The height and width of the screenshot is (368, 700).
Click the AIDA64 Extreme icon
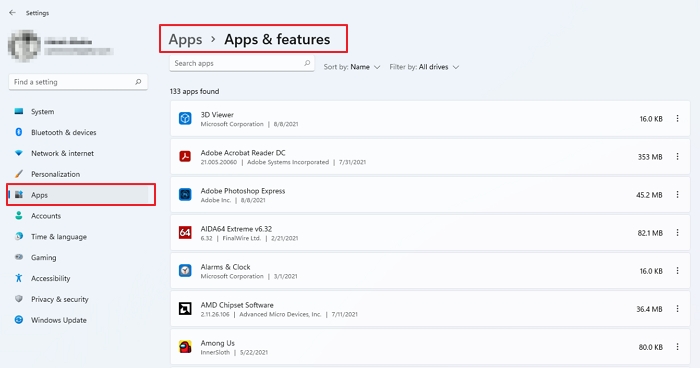point(185,233)
